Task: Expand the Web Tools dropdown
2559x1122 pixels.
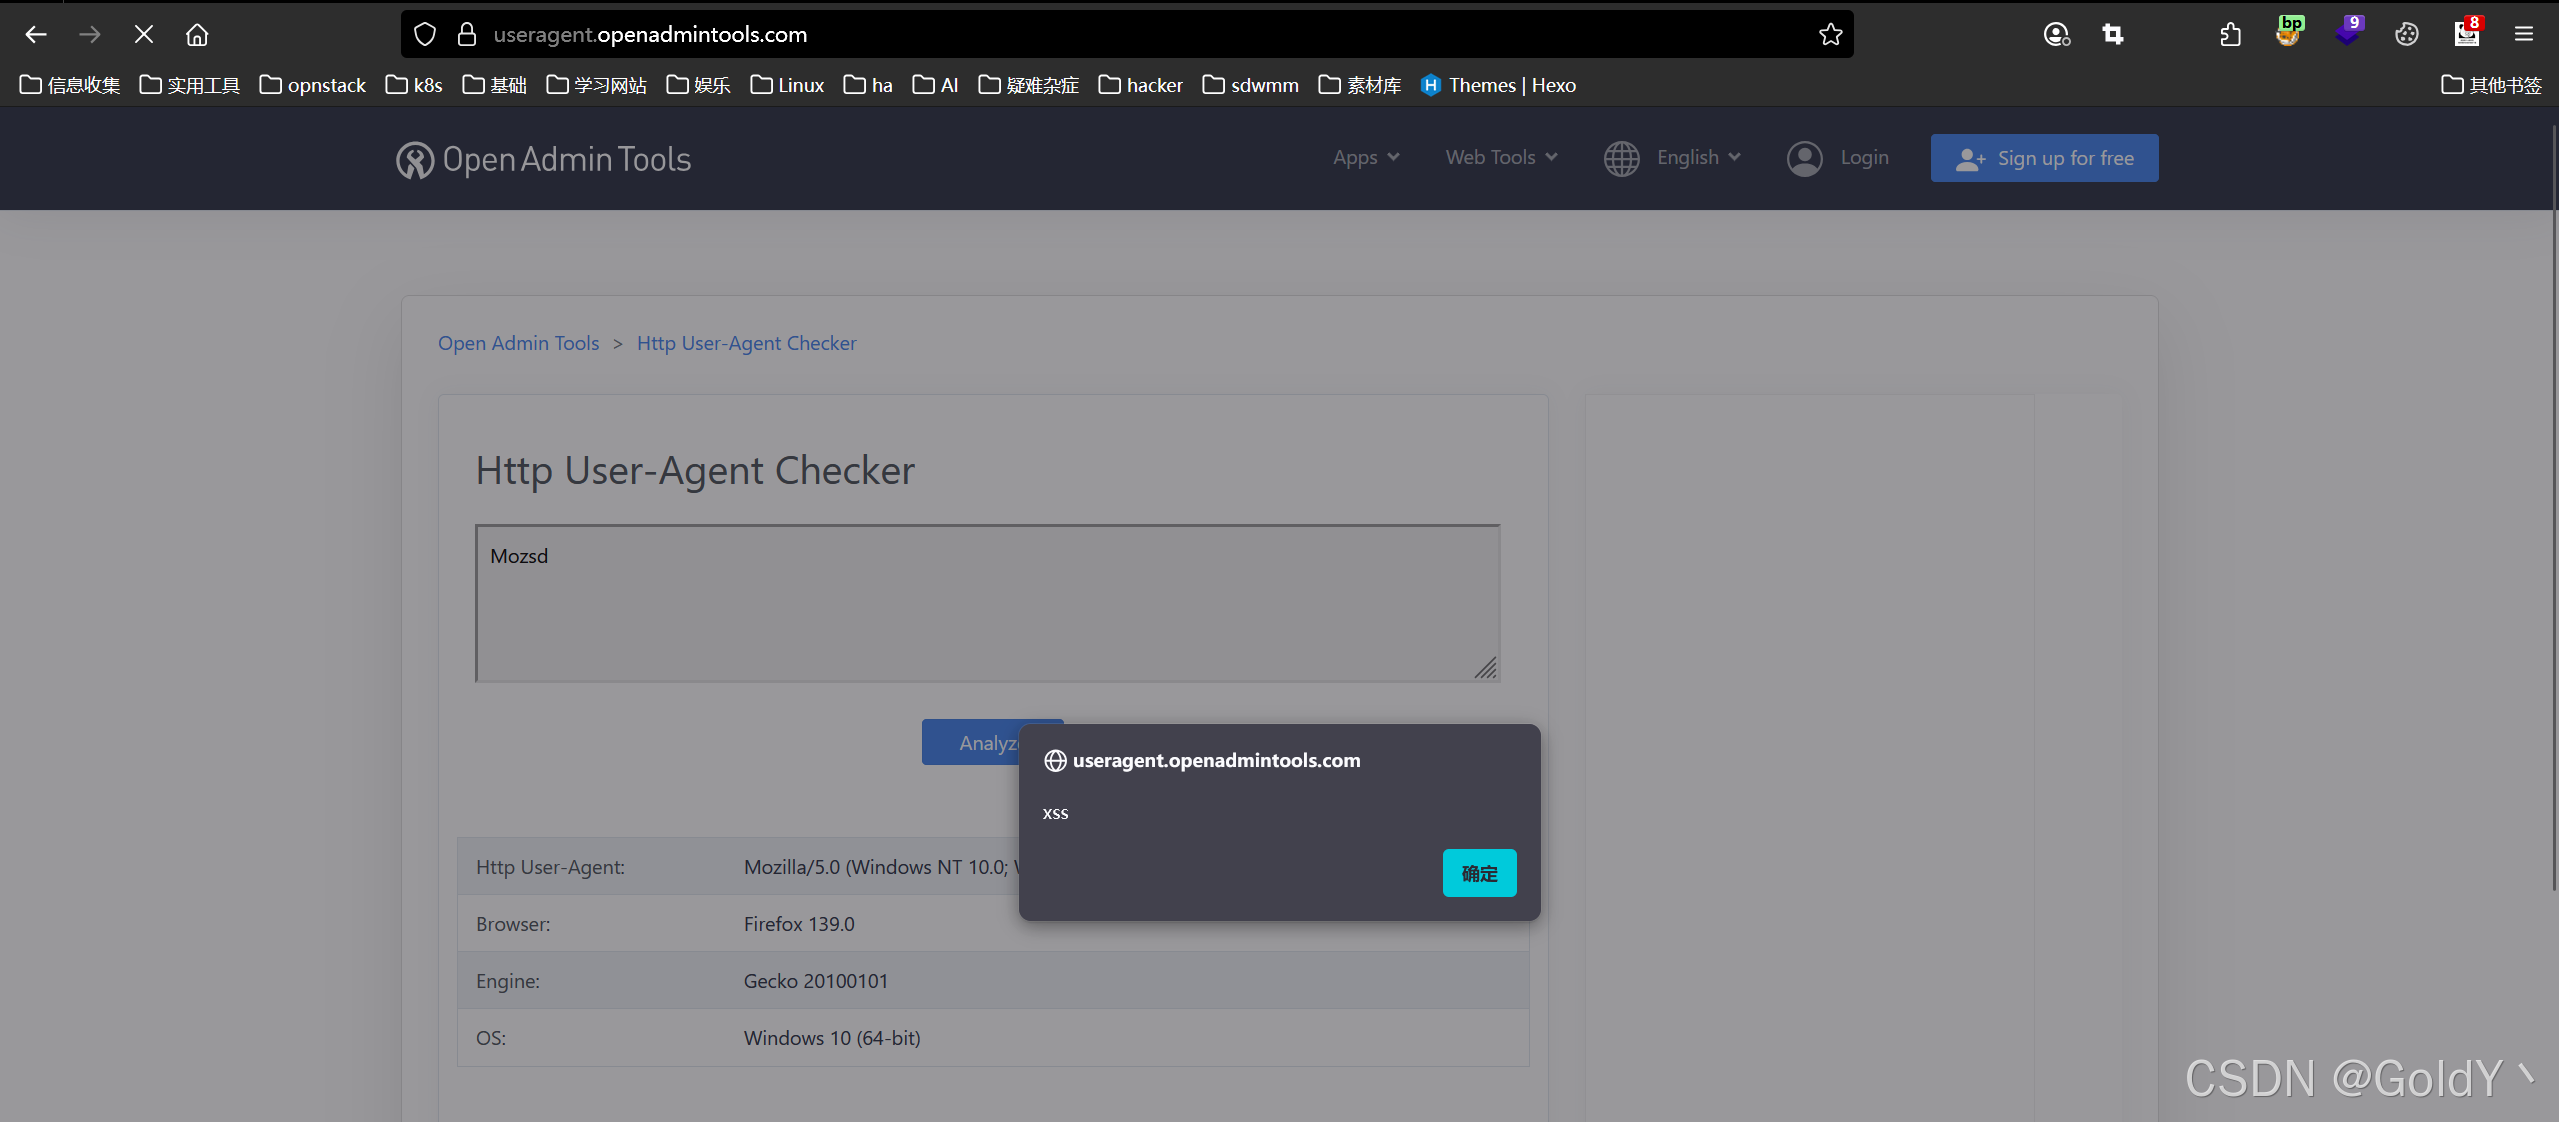Action: click(x=1500, y=158)
